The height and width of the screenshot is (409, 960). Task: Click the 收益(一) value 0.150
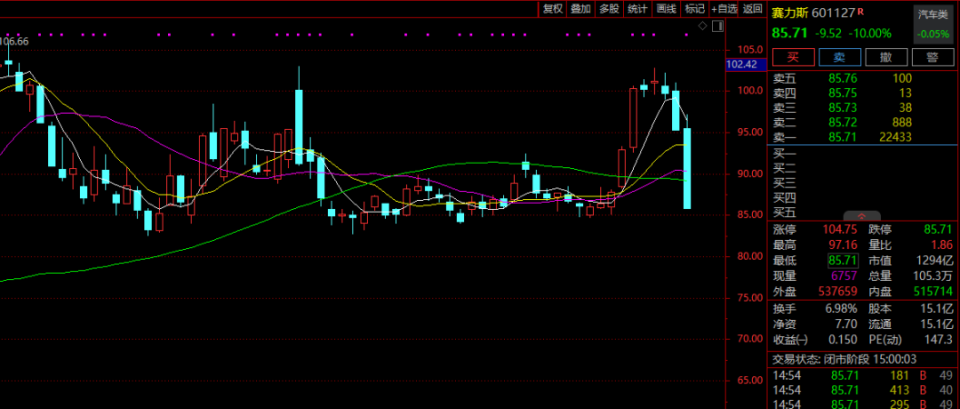[845, 339]
